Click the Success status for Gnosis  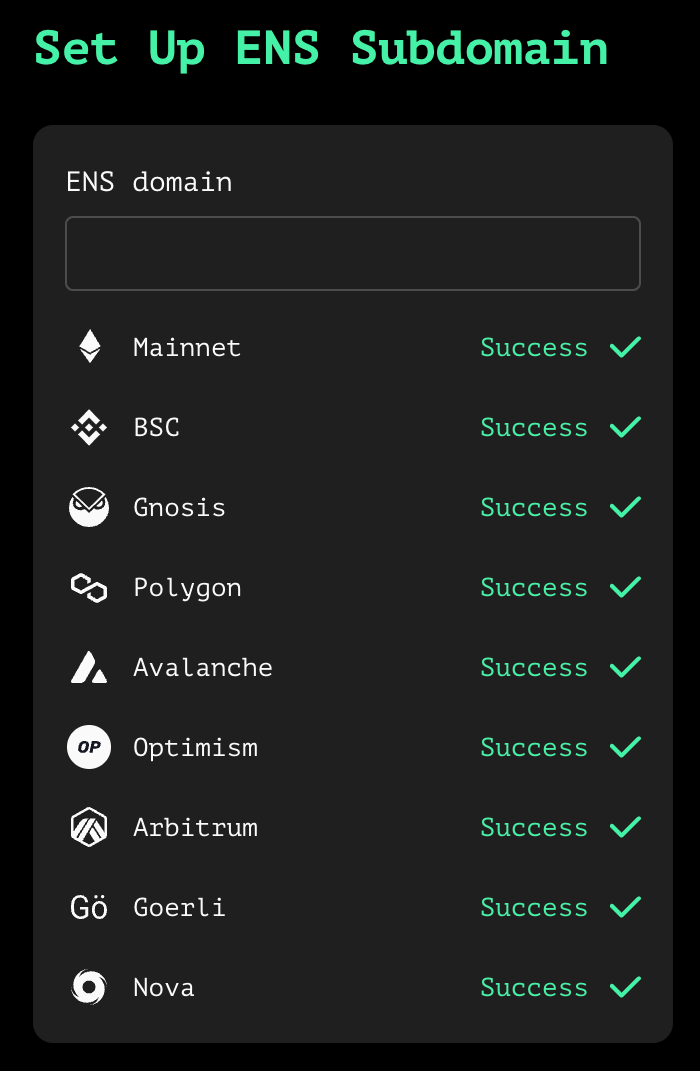point(534,507)
